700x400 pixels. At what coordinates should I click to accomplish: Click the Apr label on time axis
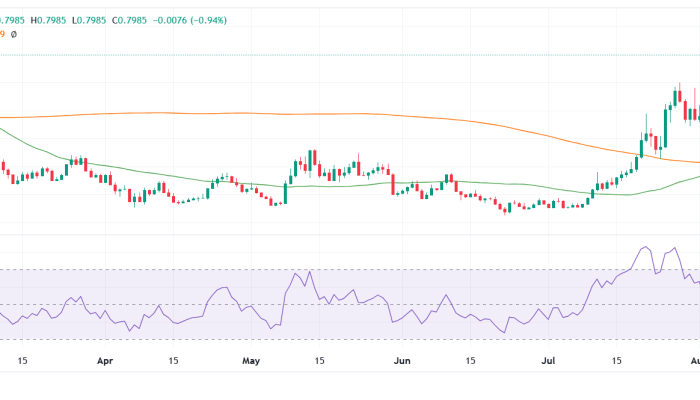pyautogui.click(x=106, y=359)
